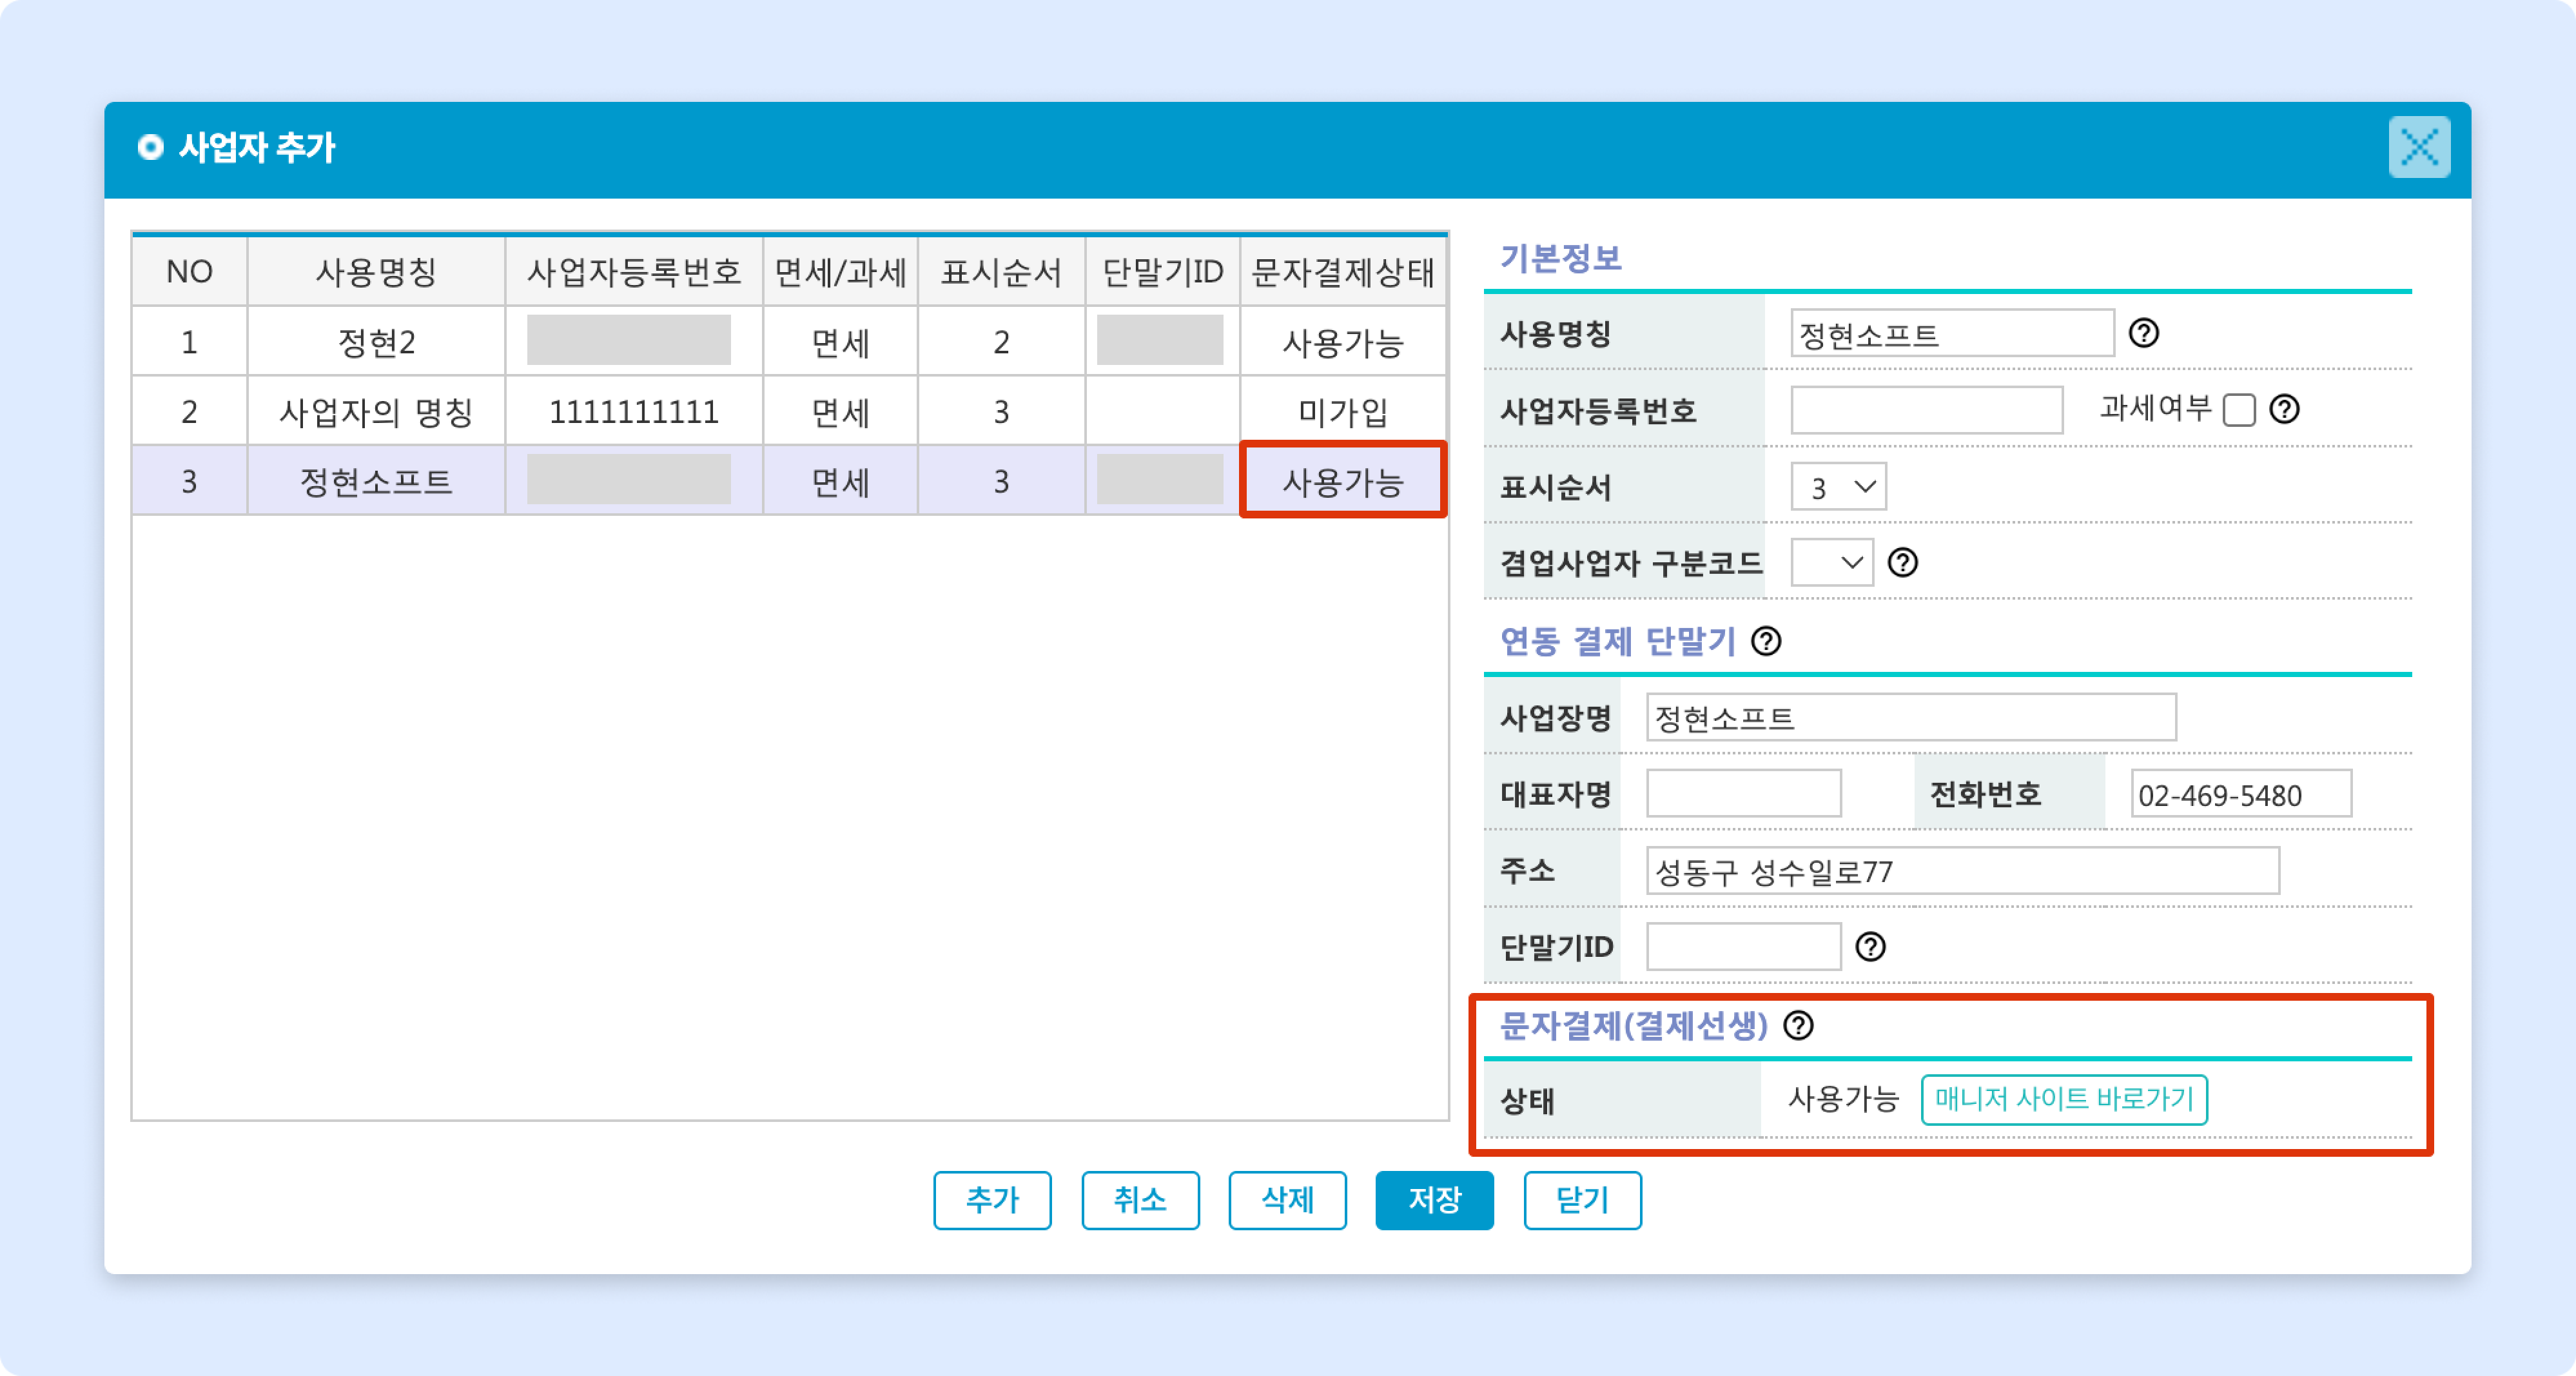Viewport: 2576px width, 1376px height.
Task: Open the 표시순서 dropdown
Action: pyautogui.click(x=1838, y=487)
